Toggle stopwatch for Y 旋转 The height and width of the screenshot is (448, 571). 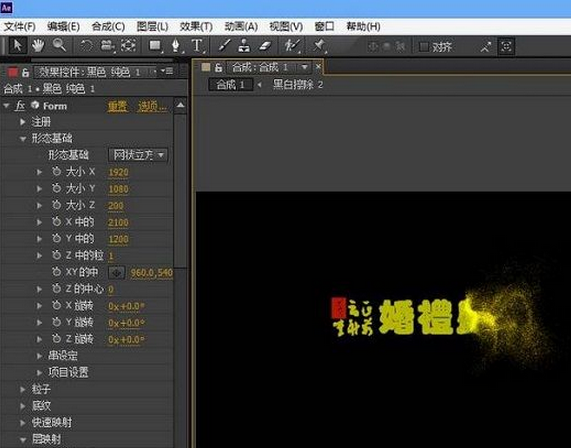56,322
